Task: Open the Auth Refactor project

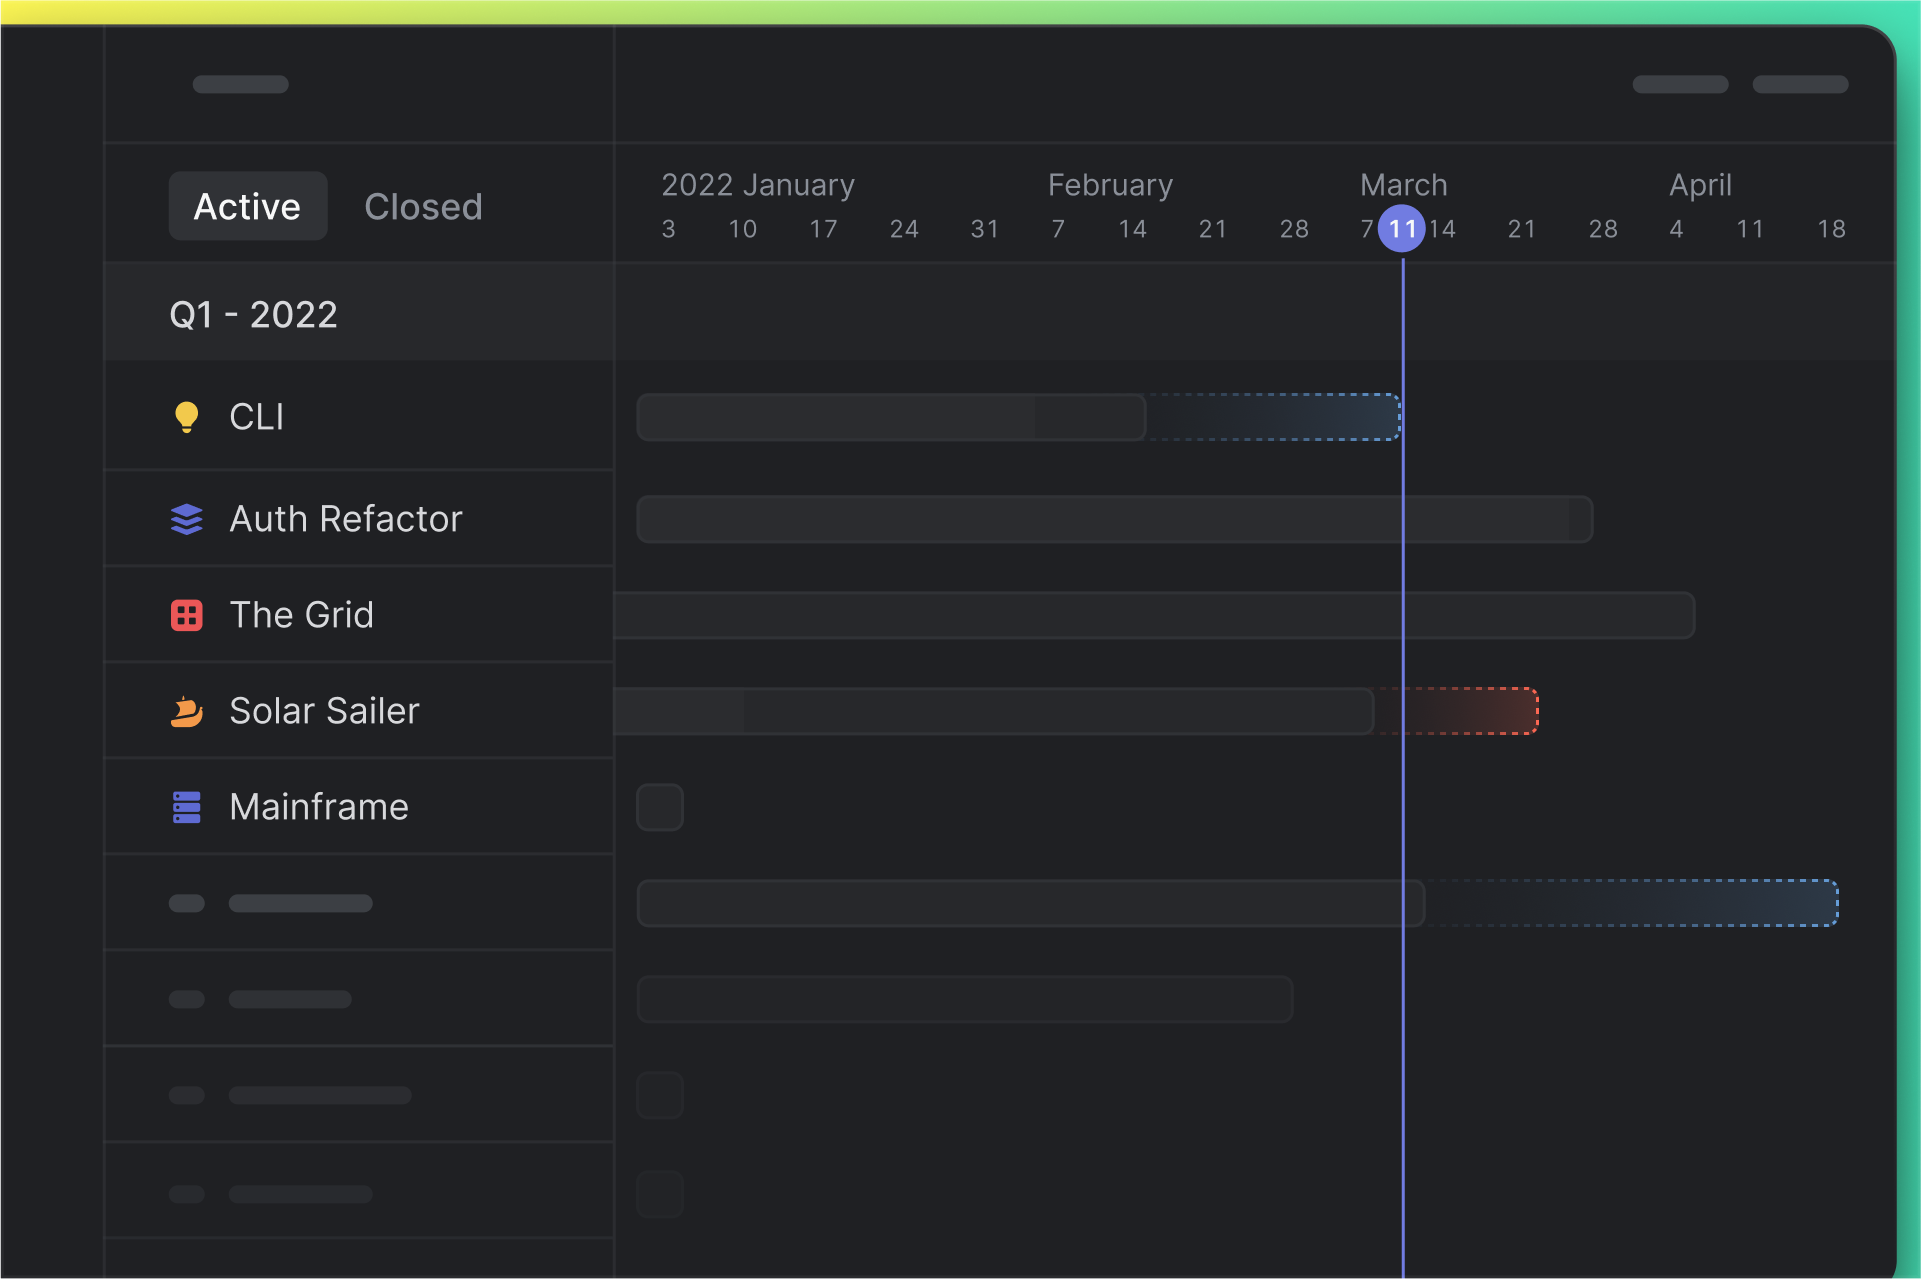Action: (x=359, y=519)
